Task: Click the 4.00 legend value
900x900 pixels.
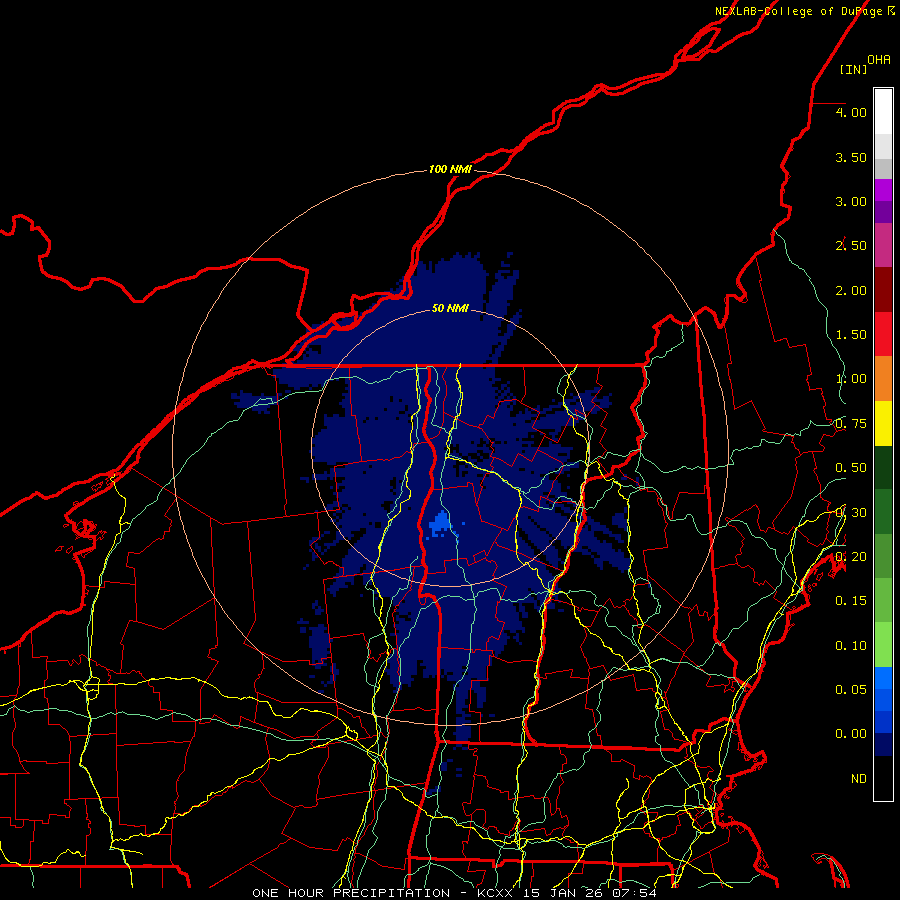Action: (851, 112)
